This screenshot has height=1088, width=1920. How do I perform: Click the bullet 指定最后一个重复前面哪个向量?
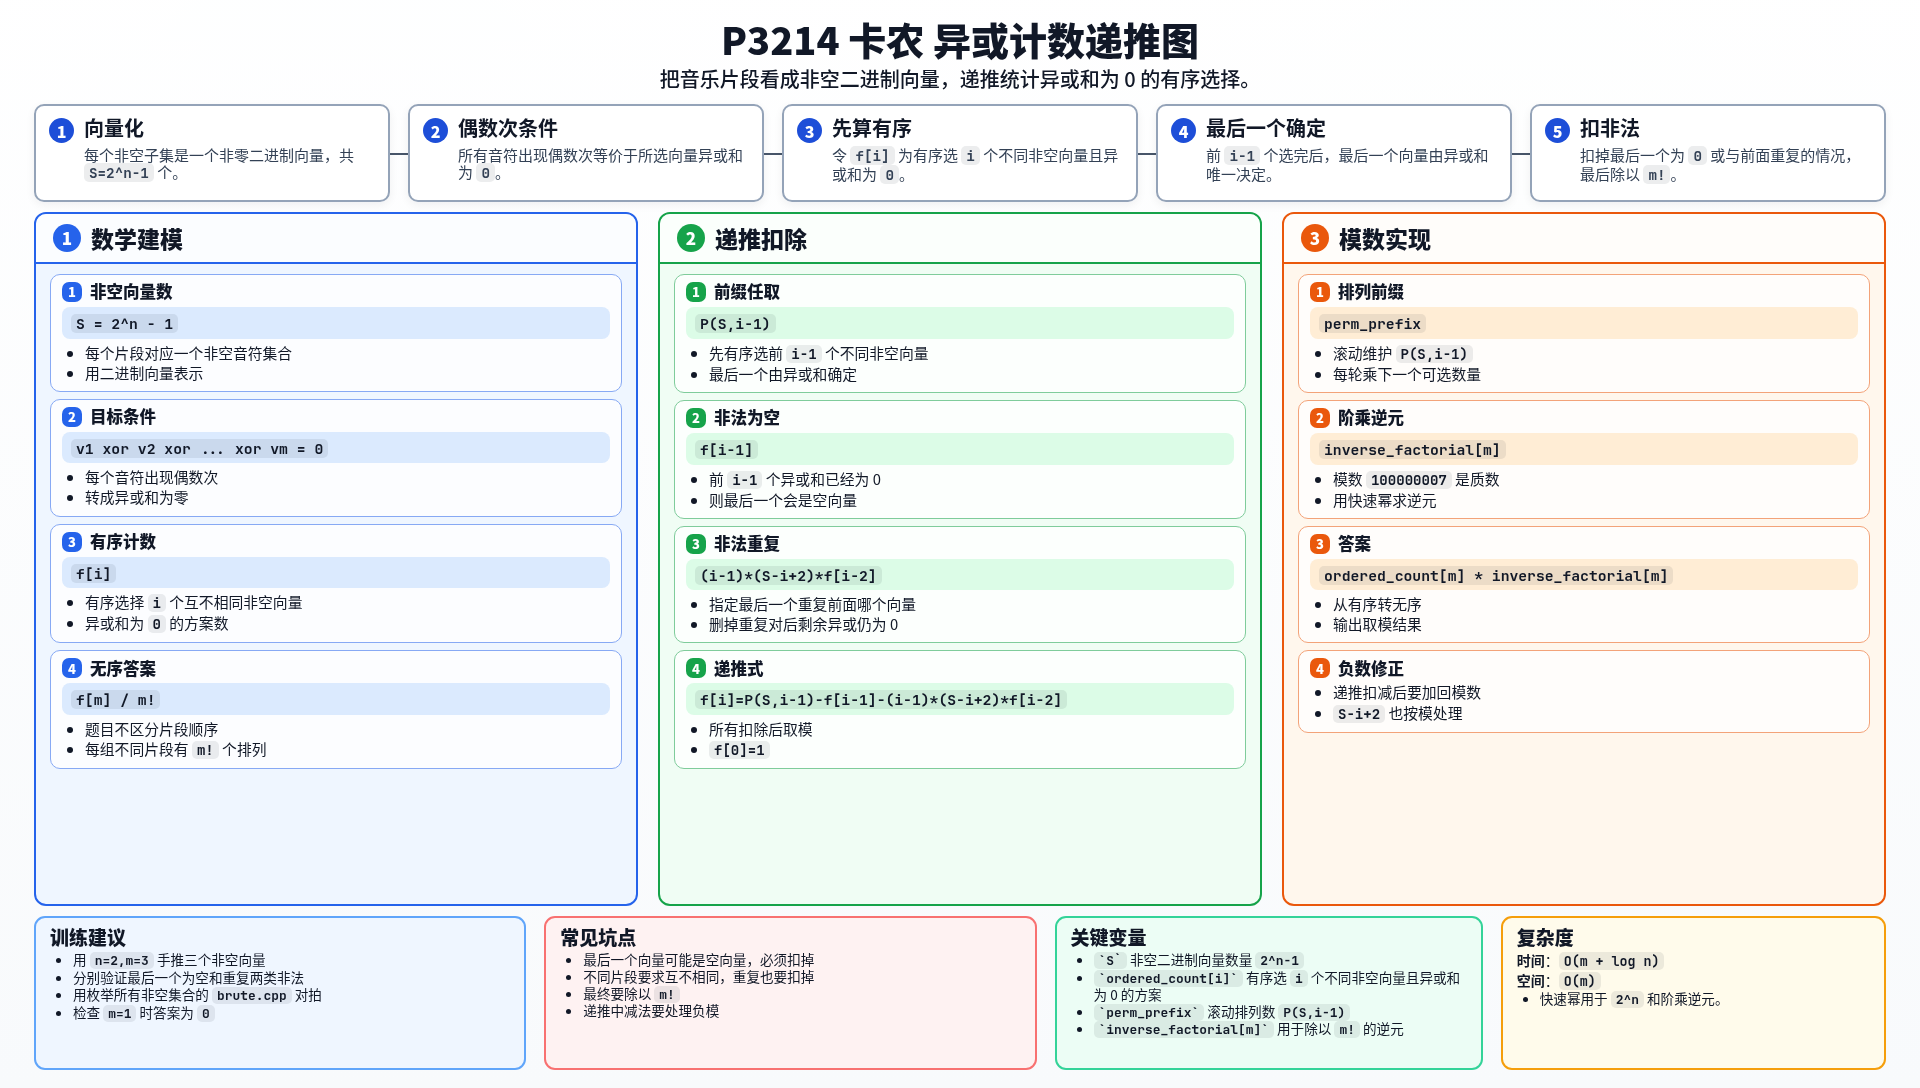812,605
